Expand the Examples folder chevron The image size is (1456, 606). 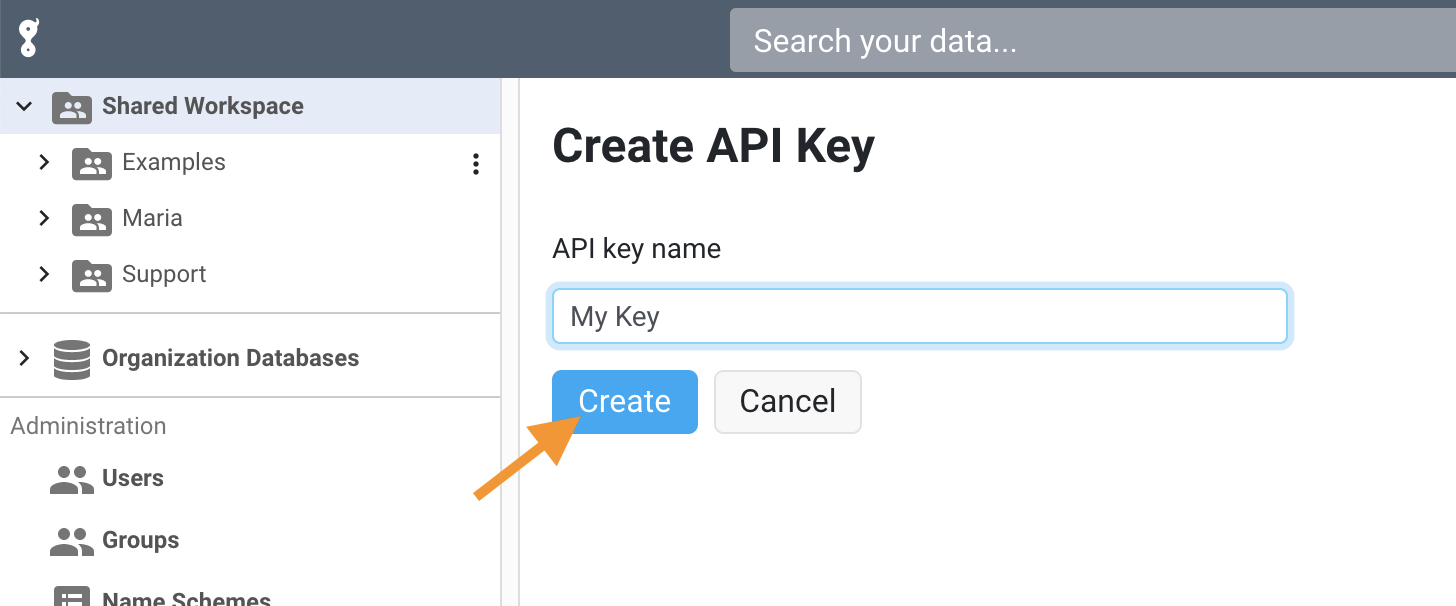[44, 162]
